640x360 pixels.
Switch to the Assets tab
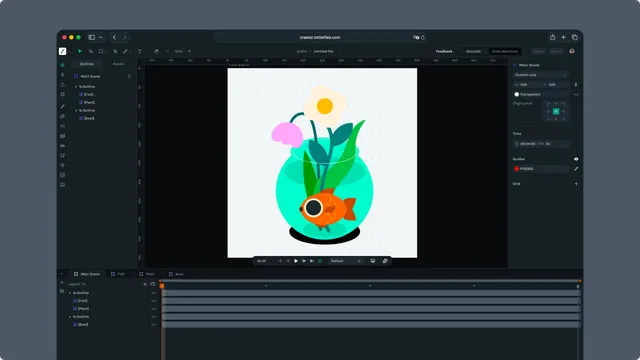coord(118,64)
